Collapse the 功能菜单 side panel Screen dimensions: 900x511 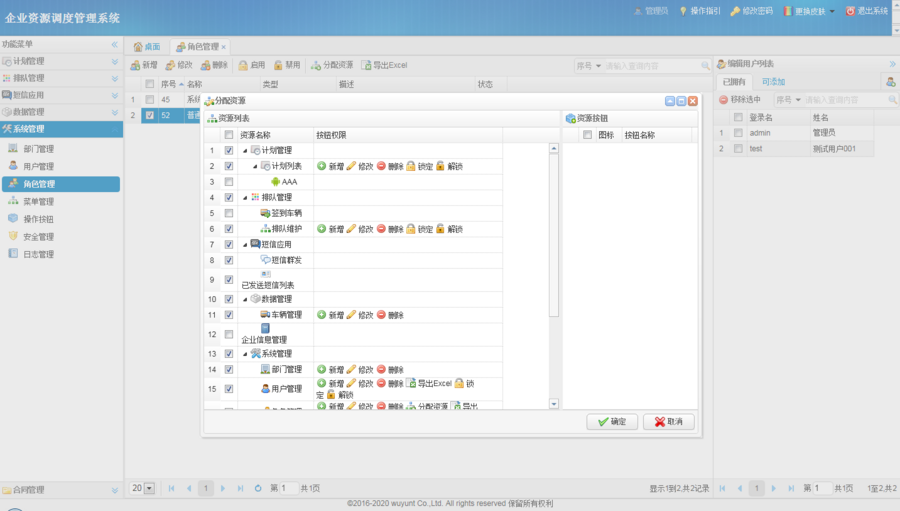(114, 44)
